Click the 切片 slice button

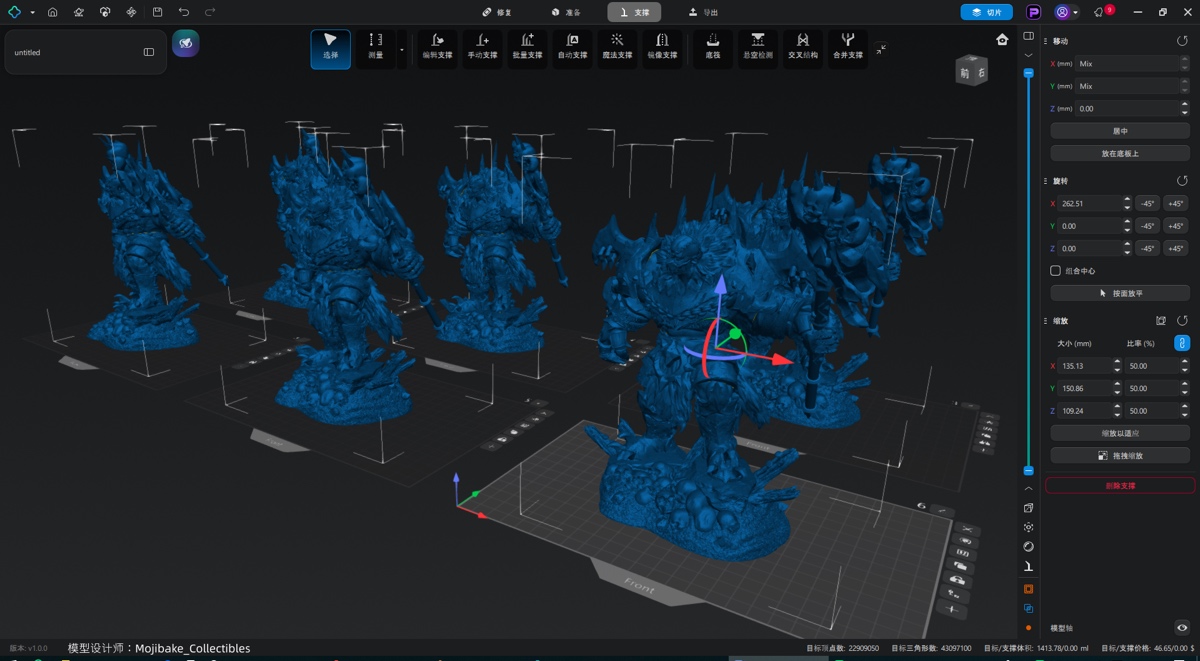pyautogui.click(x=986, y=12)
